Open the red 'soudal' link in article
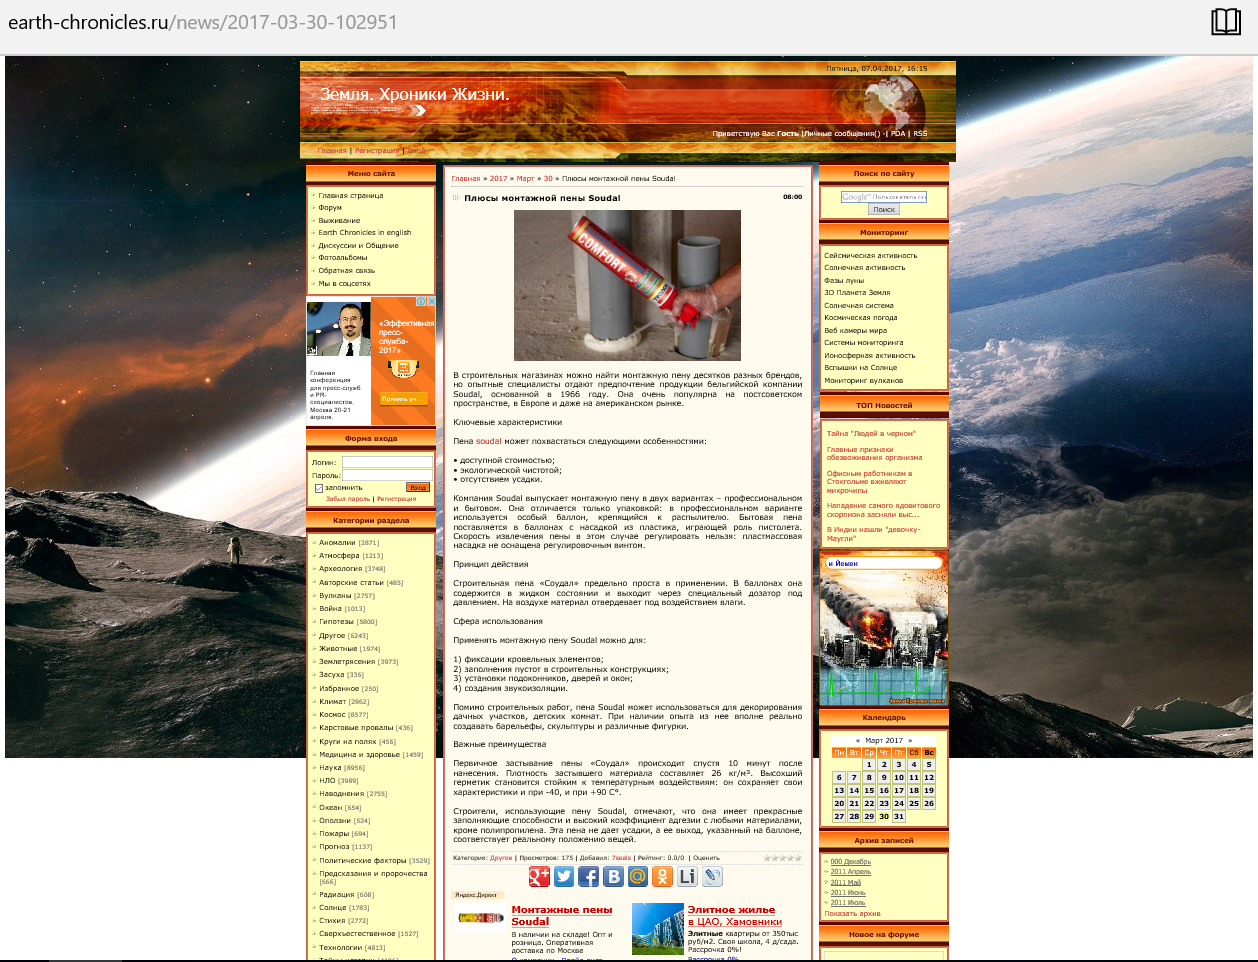This screenshot has width=1258, height=962. [x=488, y=441]
